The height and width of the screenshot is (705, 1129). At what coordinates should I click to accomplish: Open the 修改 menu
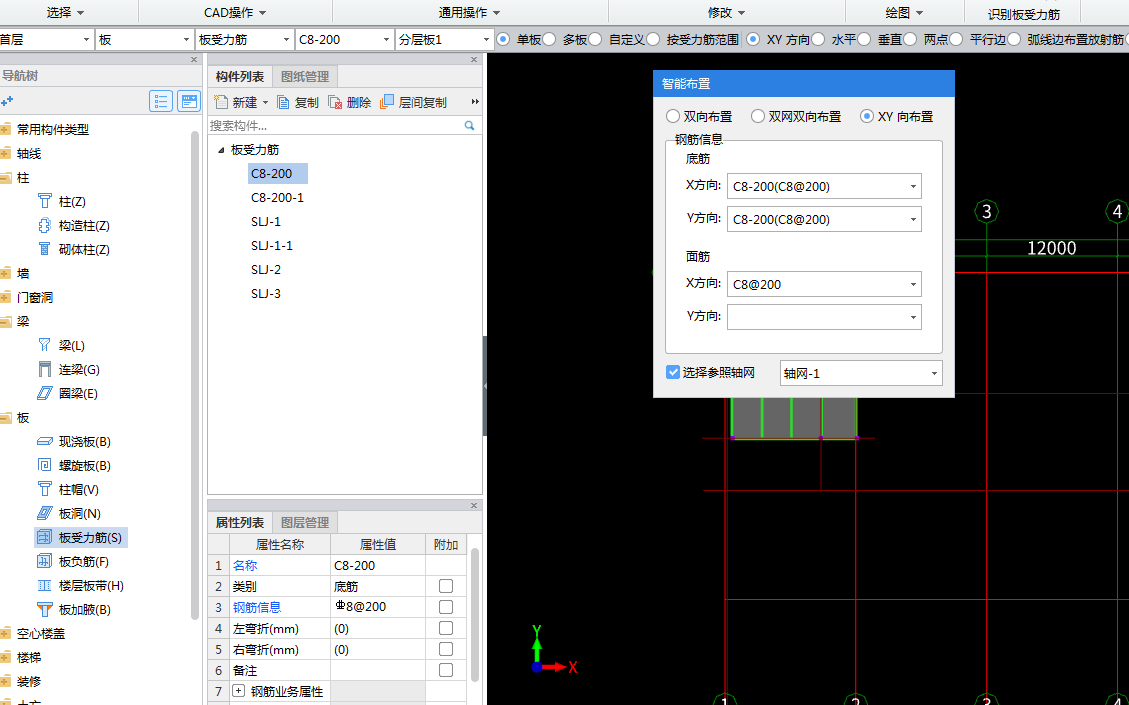coord(726,12)
